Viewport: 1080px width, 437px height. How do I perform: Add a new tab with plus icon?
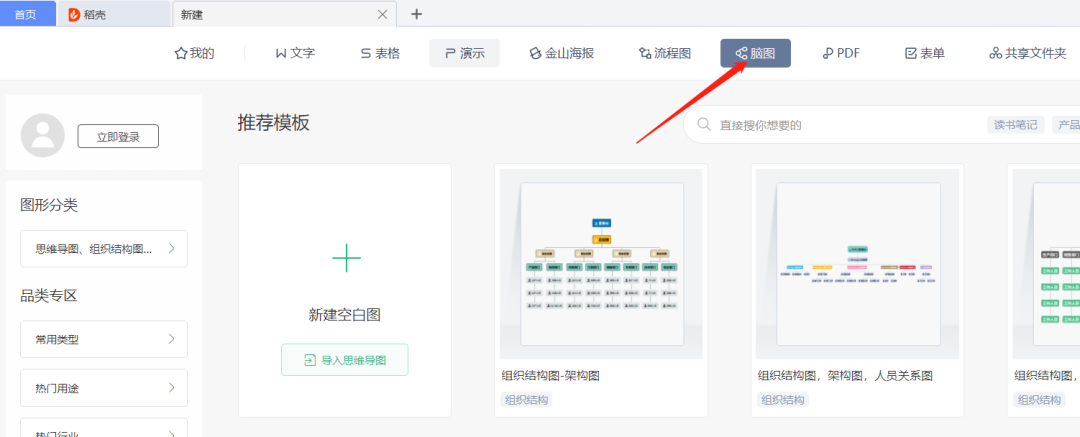tap(416, 14)
